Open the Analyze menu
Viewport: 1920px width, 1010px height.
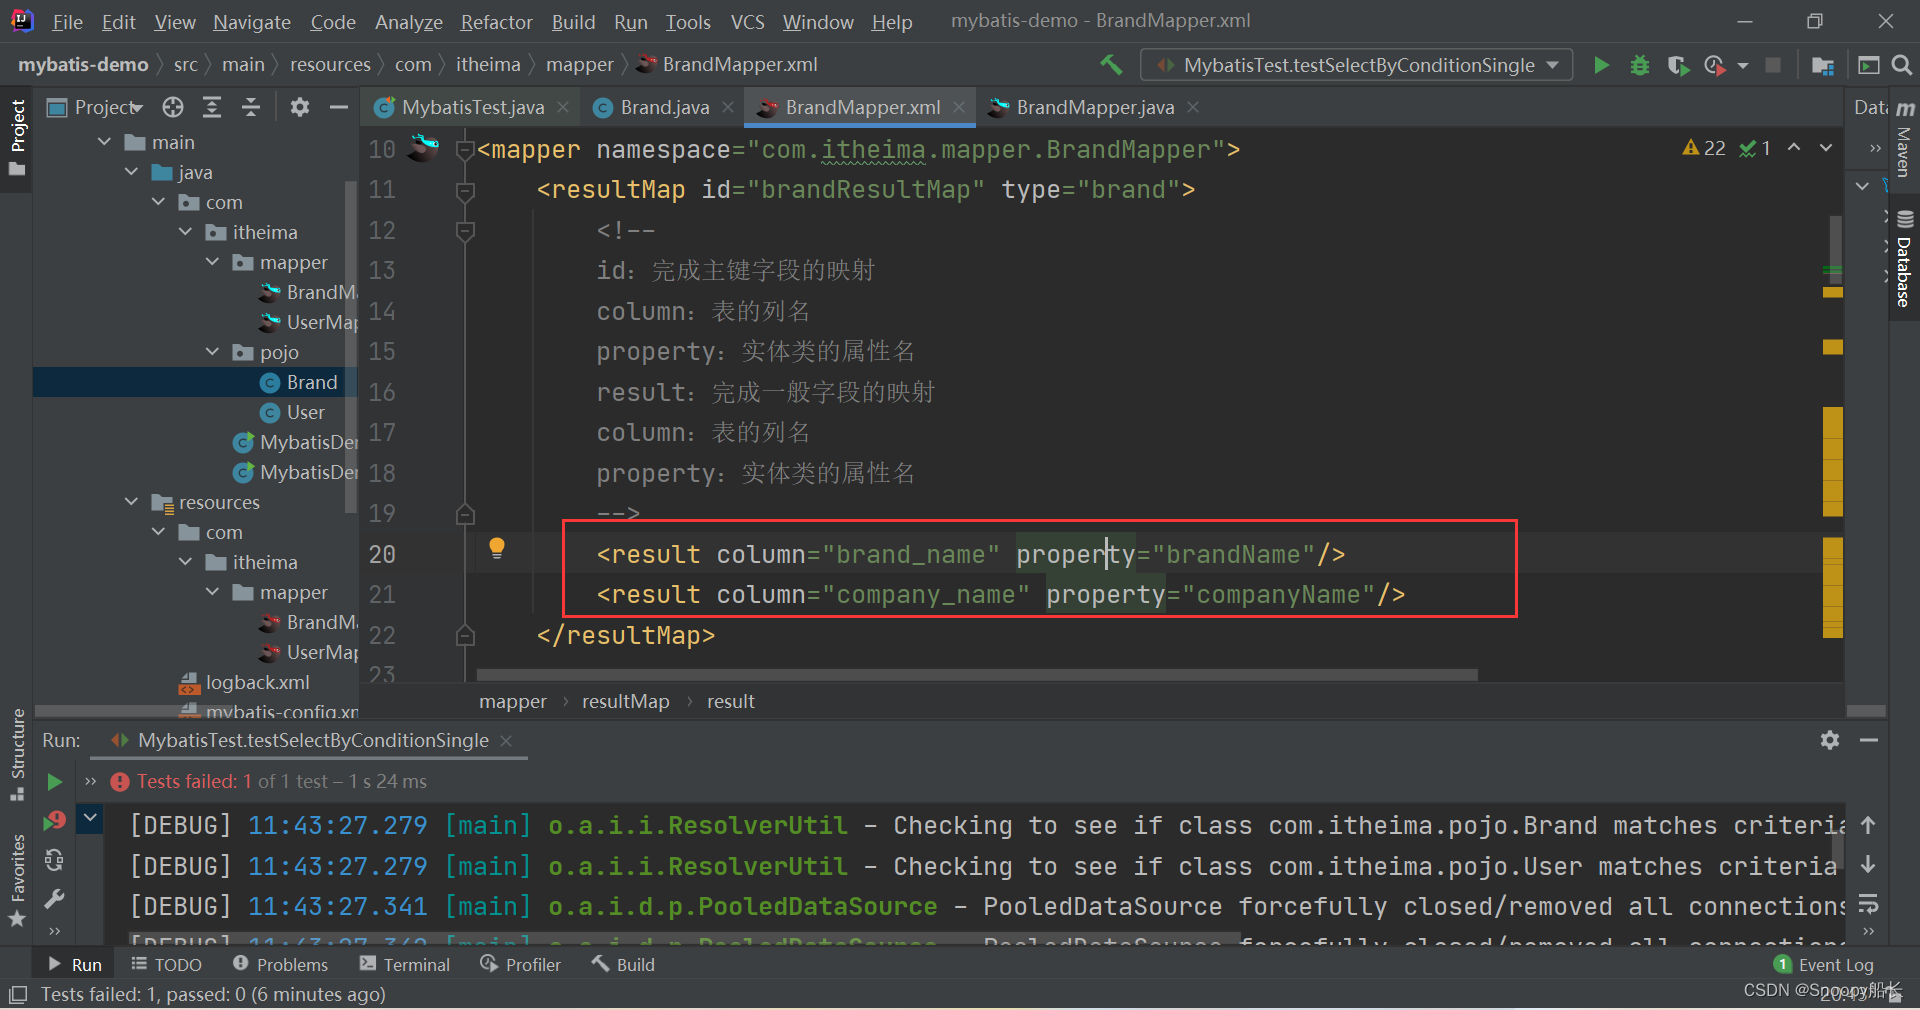tap(408, 22)
